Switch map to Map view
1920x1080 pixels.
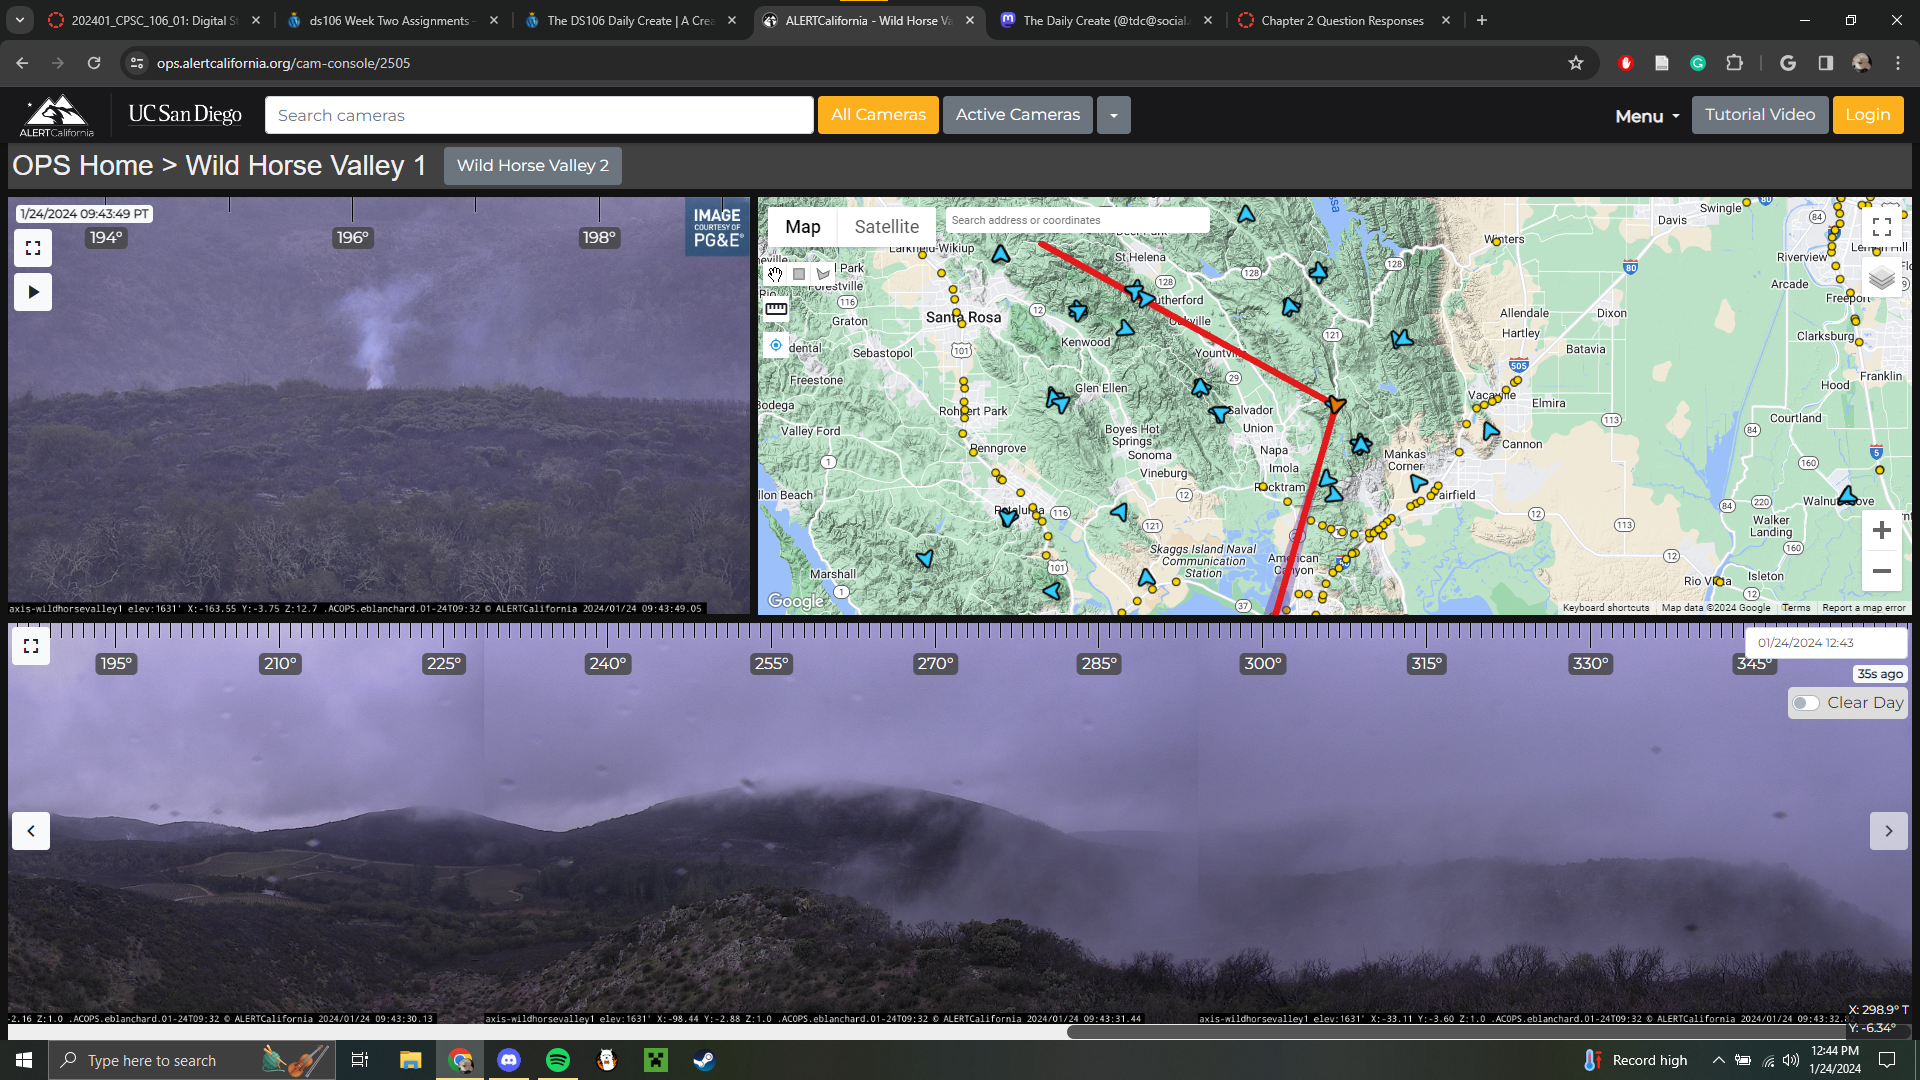click(x=802, y=227)
